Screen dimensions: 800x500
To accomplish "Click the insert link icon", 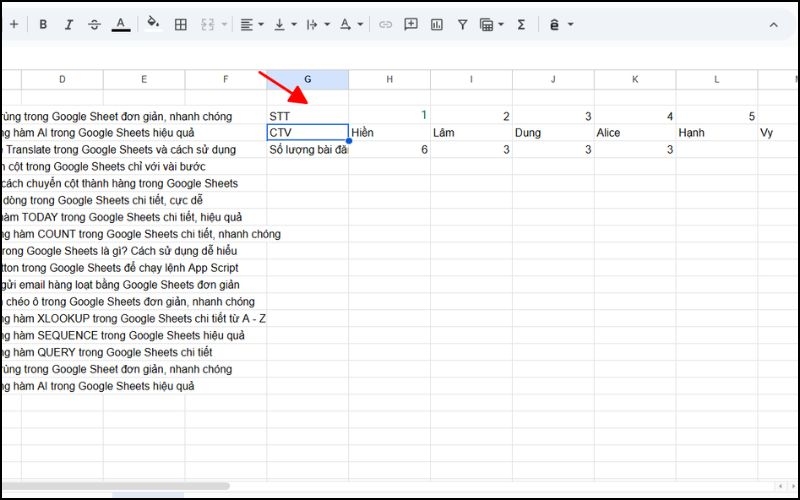I will click(x=385, y=25).
